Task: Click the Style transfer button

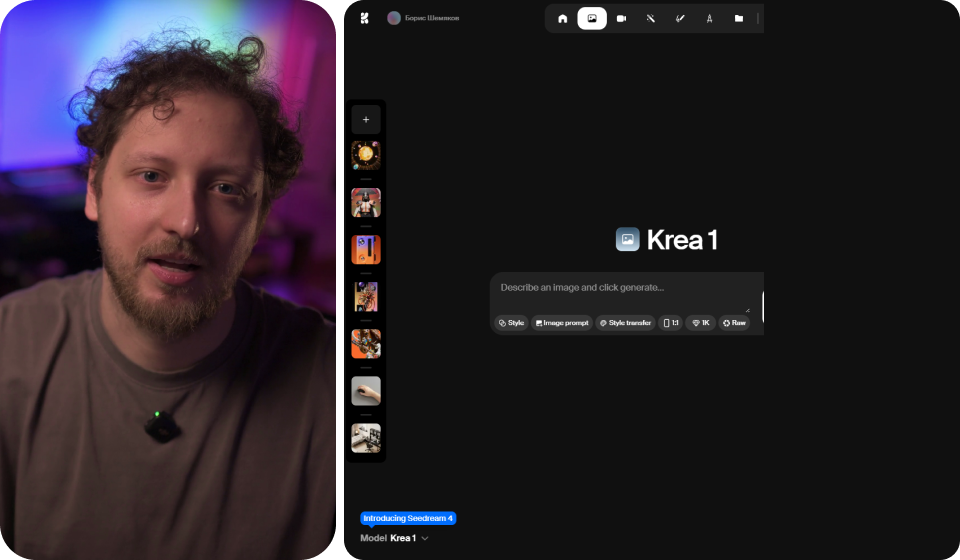Action: click(625, 323)
